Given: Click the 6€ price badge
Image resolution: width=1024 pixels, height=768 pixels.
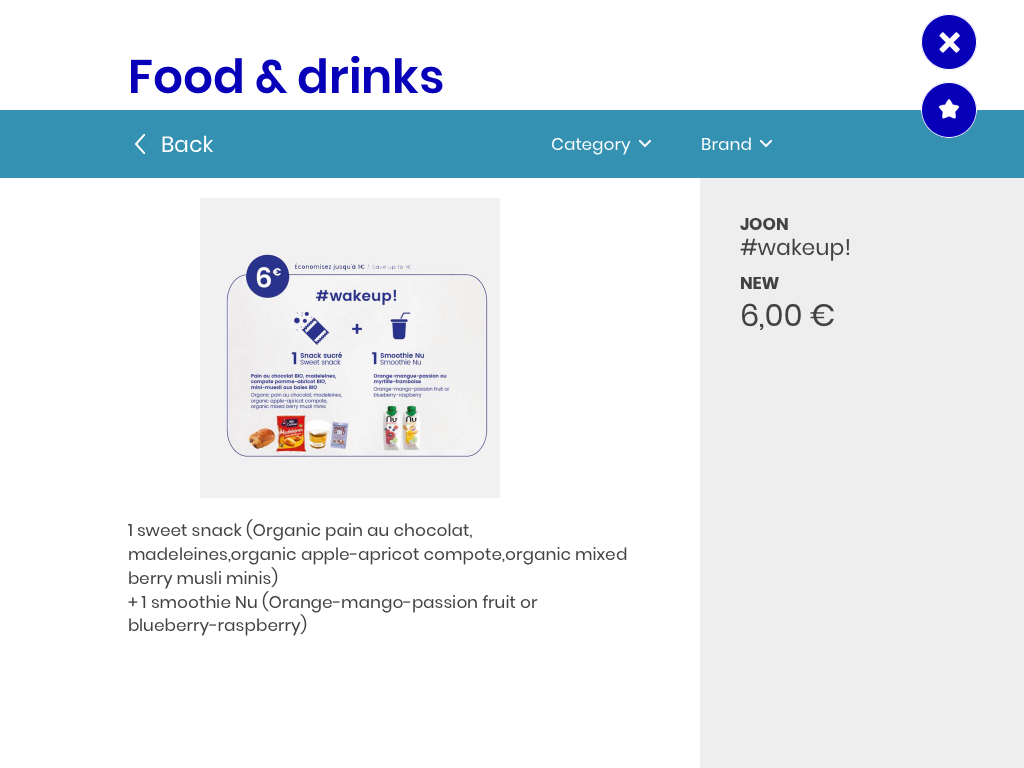Looking at the screenshot, I should pyautogui.click(x=268, y=276).
